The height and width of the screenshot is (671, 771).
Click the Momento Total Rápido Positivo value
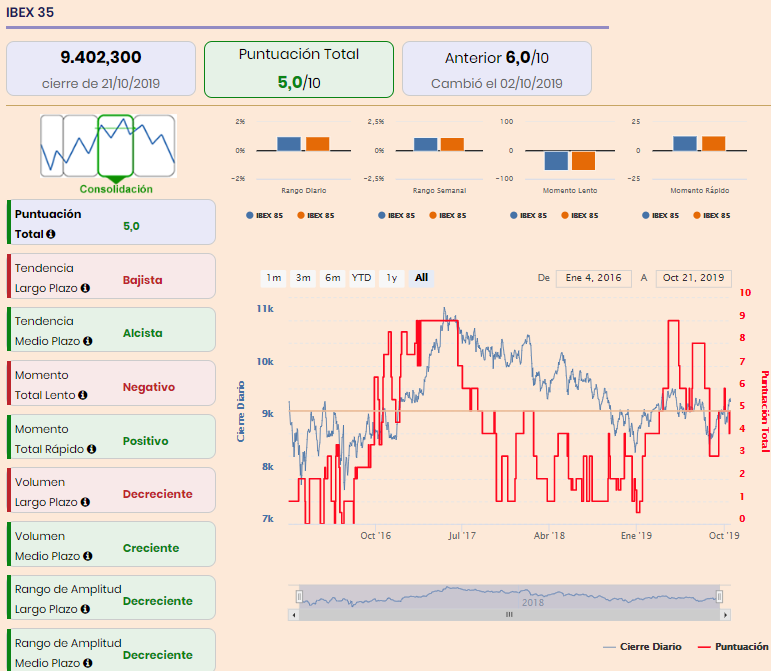(x=146, y=441)
